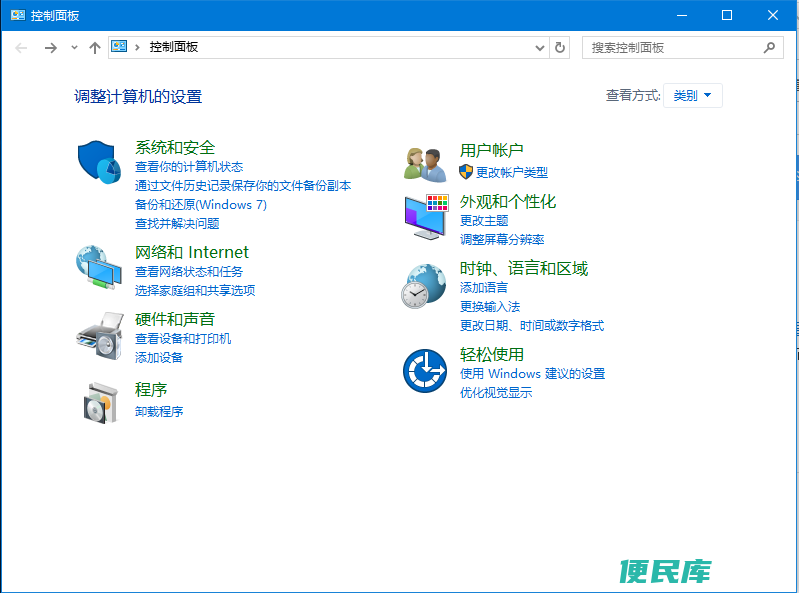Click the Ease of Access circular icon

coord(424,370)
